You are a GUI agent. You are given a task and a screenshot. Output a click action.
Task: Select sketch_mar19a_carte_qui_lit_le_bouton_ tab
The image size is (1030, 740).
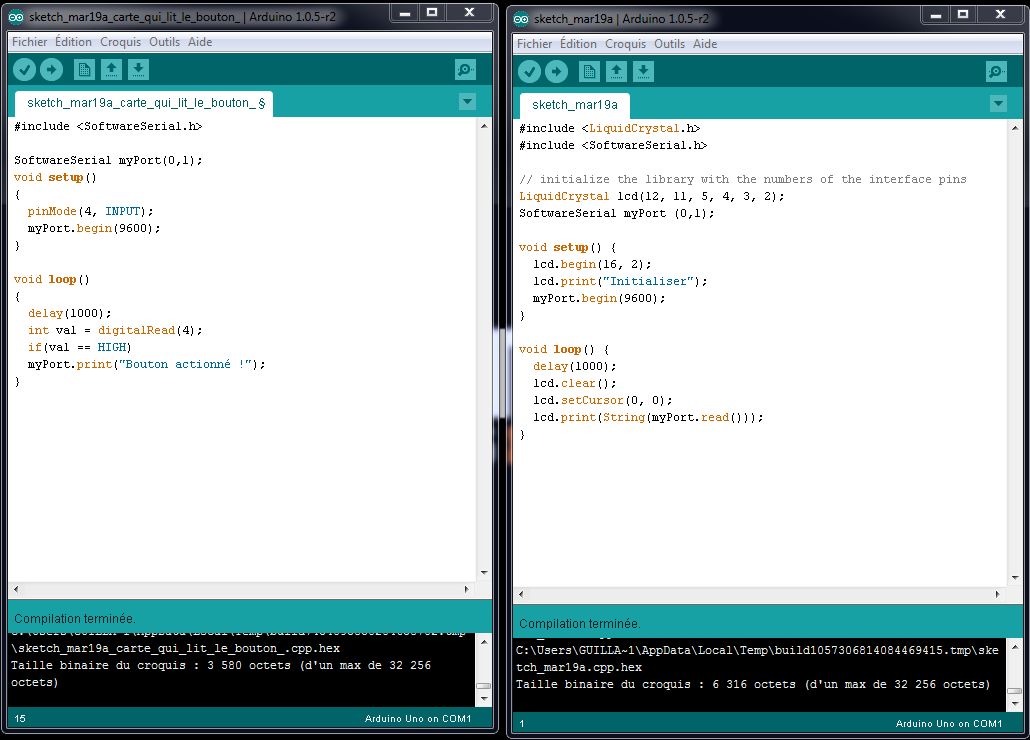(144, 103)
